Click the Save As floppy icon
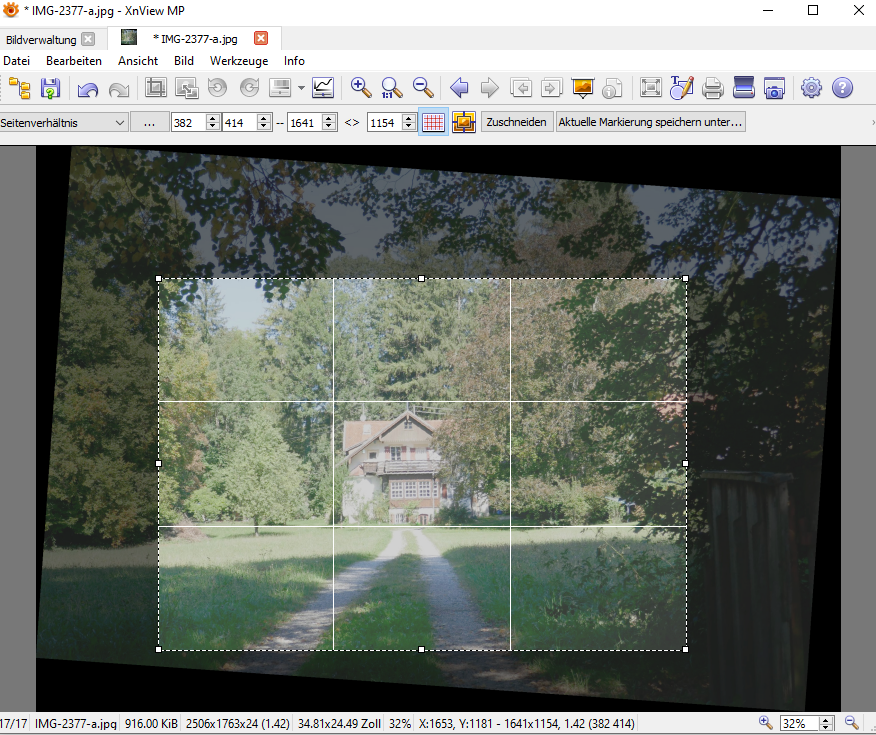Viewport: 876px width, 735px height. pos(50,88)
